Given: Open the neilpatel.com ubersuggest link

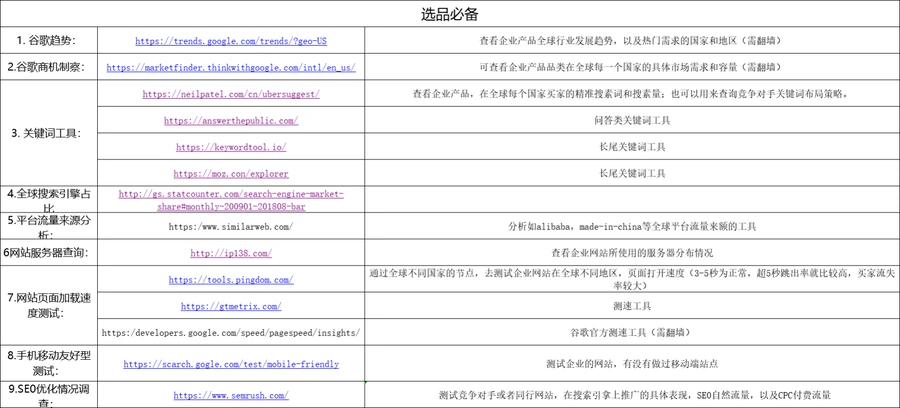Looking at the screenshot, I should tap(231, 94).
